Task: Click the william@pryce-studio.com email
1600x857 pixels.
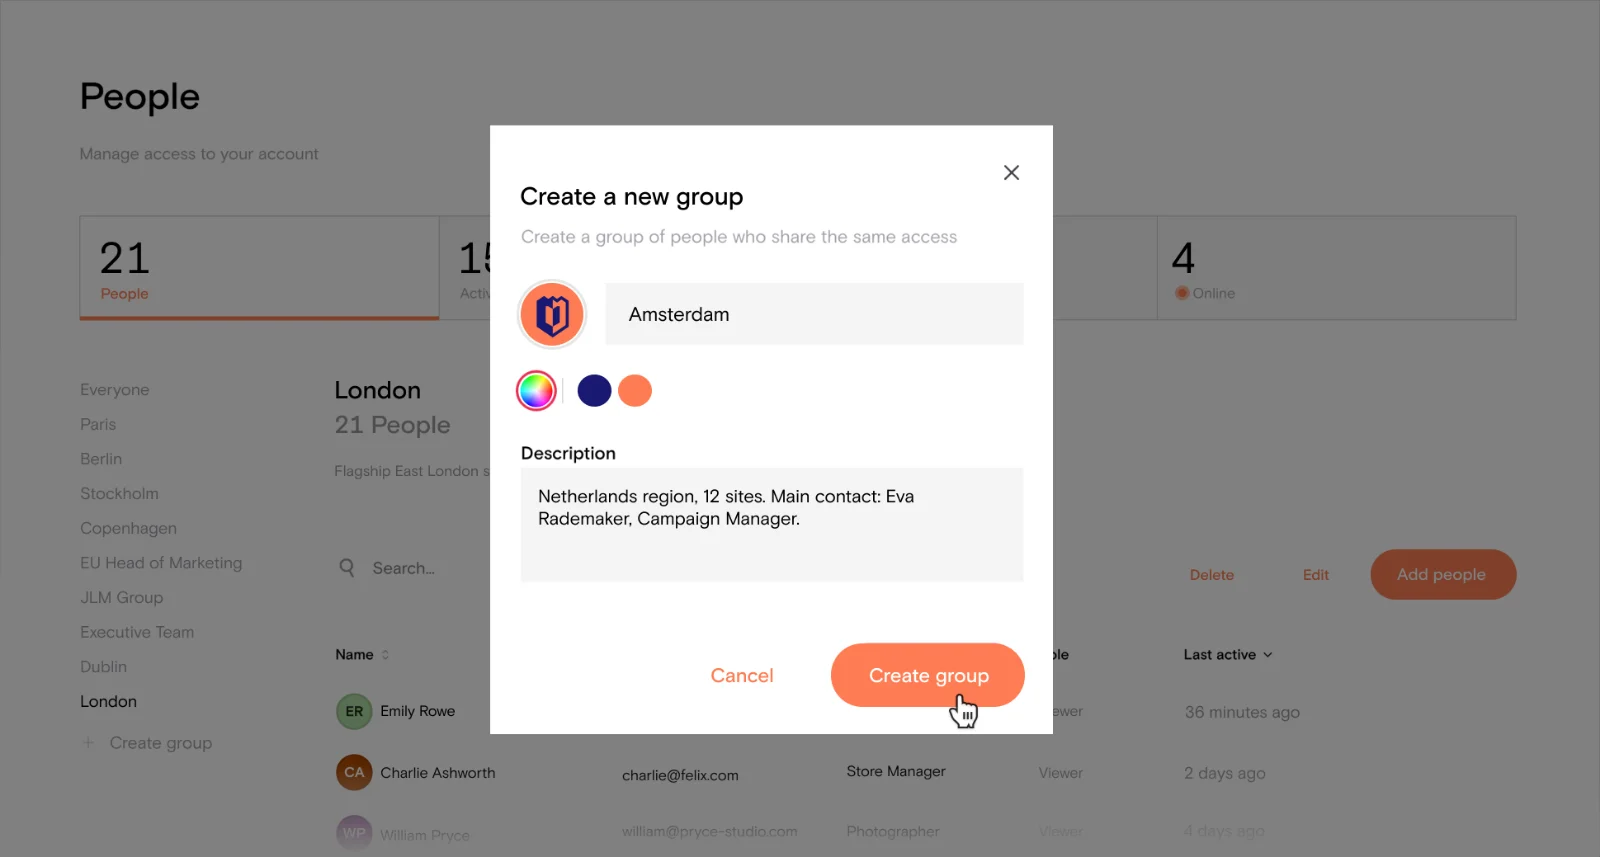Action: 709,832
